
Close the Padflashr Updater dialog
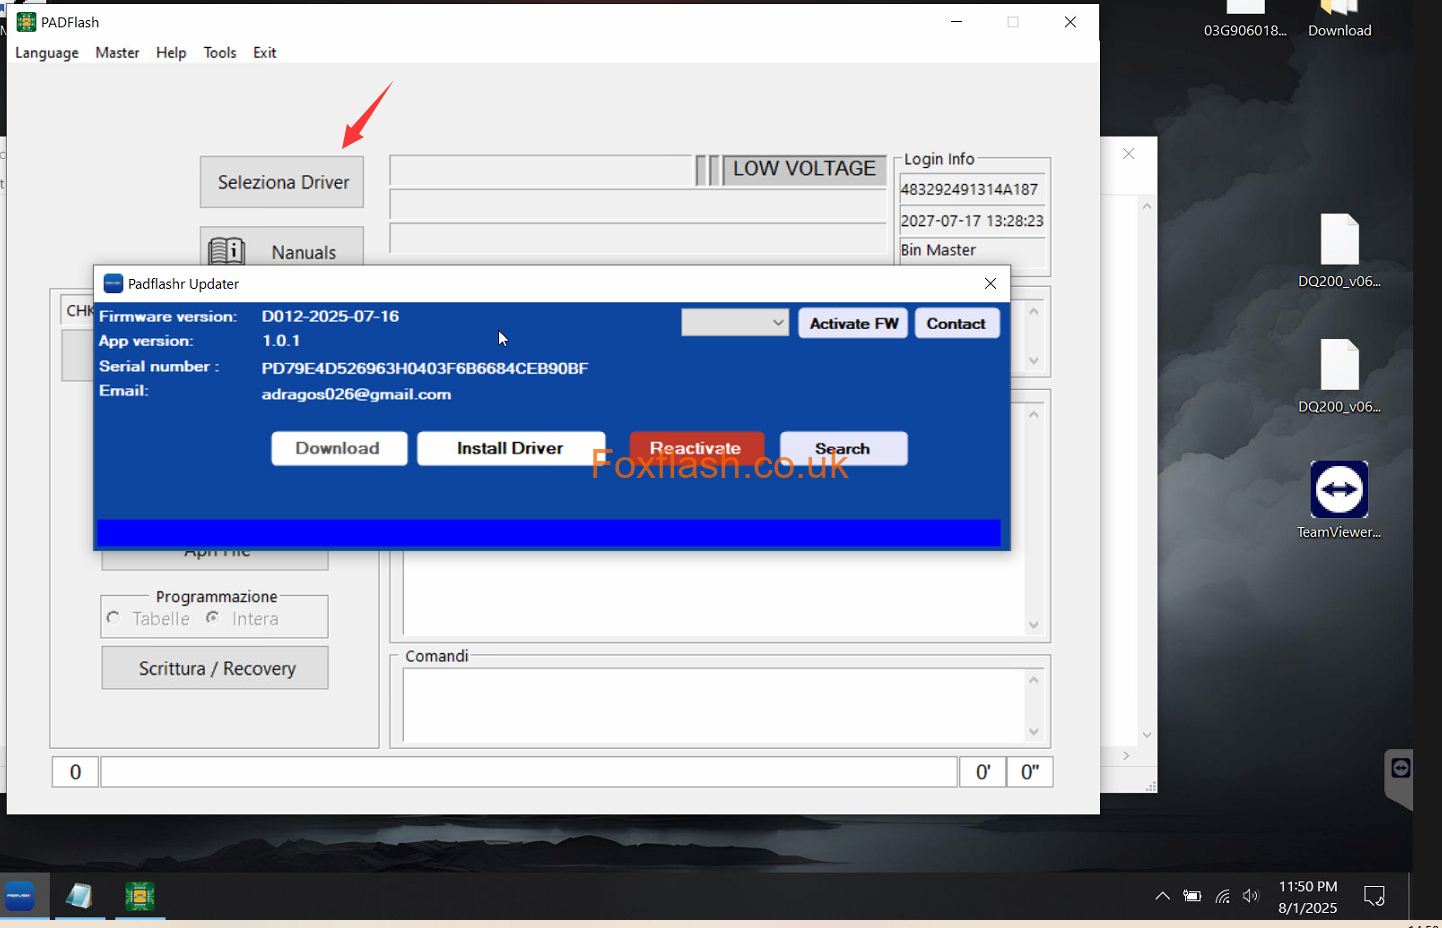[990, 284]
